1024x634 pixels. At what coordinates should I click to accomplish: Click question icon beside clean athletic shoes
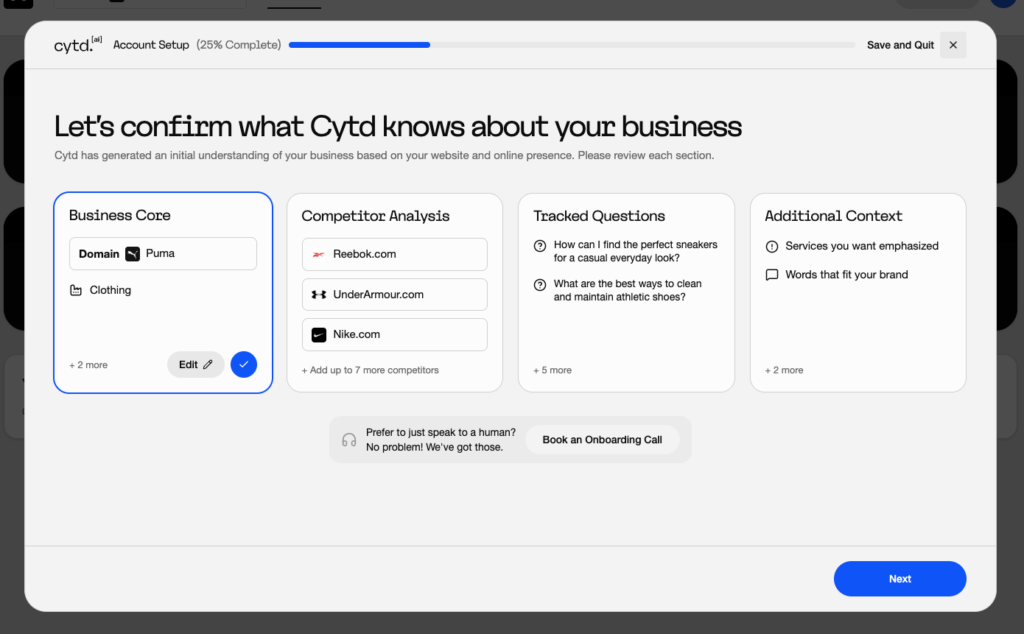(540, 285)
